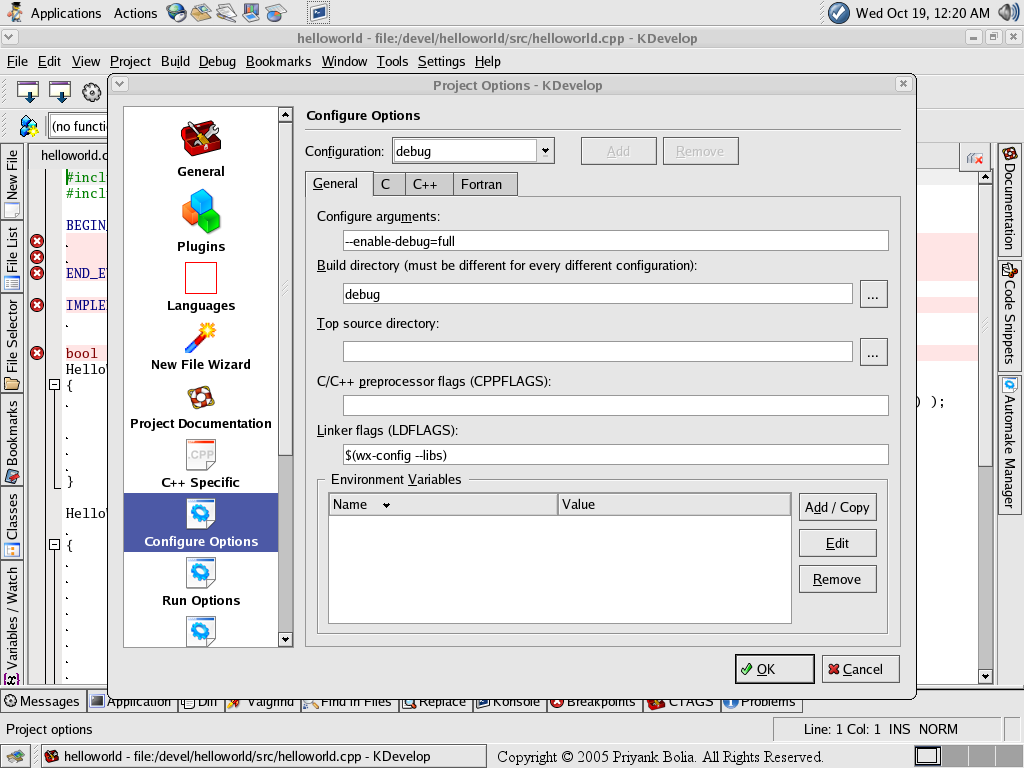Image resolution: width=1024 pixels, height=768 pixels.
Task: Click Name column sort arrow
Action: [x=387, y=505]
